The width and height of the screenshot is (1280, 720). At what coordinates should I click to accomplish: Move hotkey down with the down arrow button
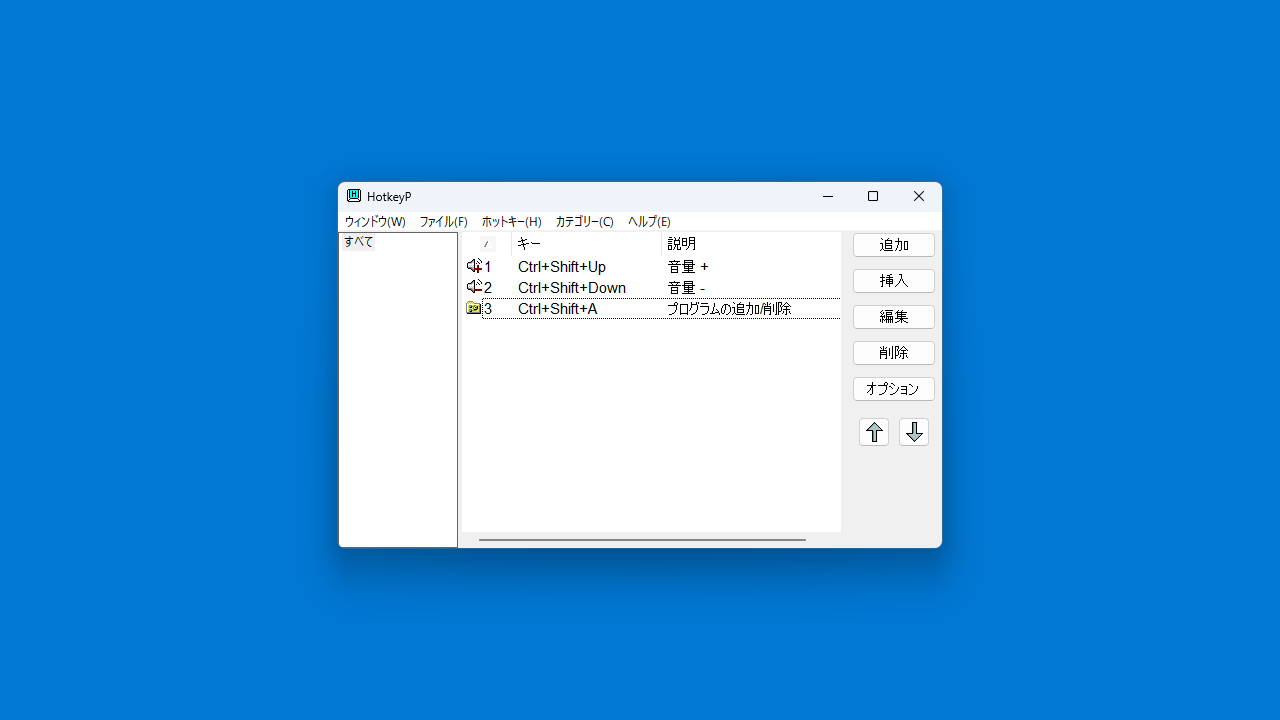914,432
